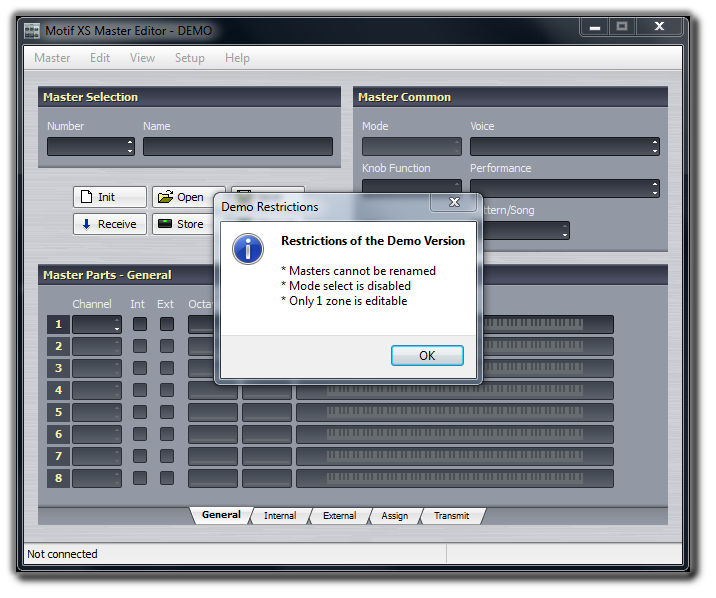The height and width of the screenshot is (598, 716).
Task: Switch to the Assign tab
Action: pos(395,515)
